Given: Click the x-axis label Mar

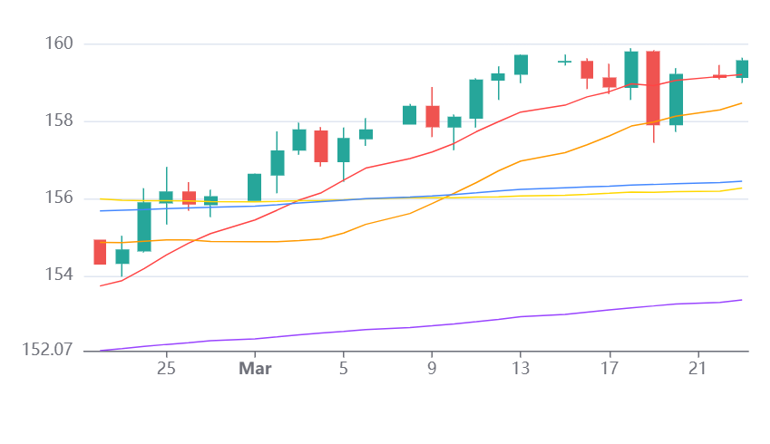Looking at the screenshot, I should click(255, 368).
